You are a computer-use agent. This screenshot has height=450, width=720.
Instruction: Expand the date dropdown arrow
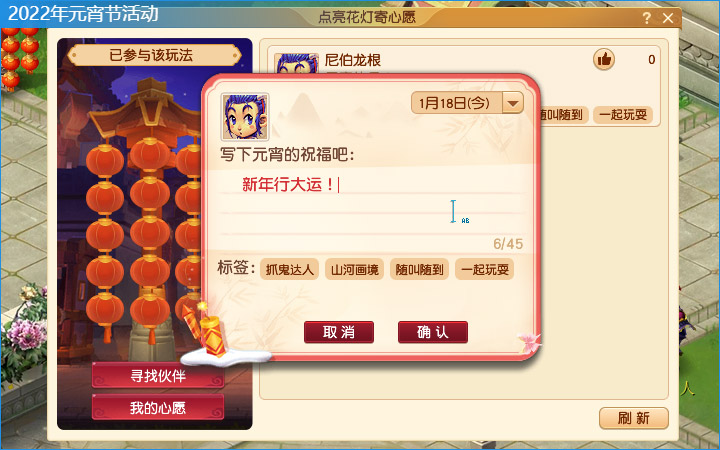513,102
